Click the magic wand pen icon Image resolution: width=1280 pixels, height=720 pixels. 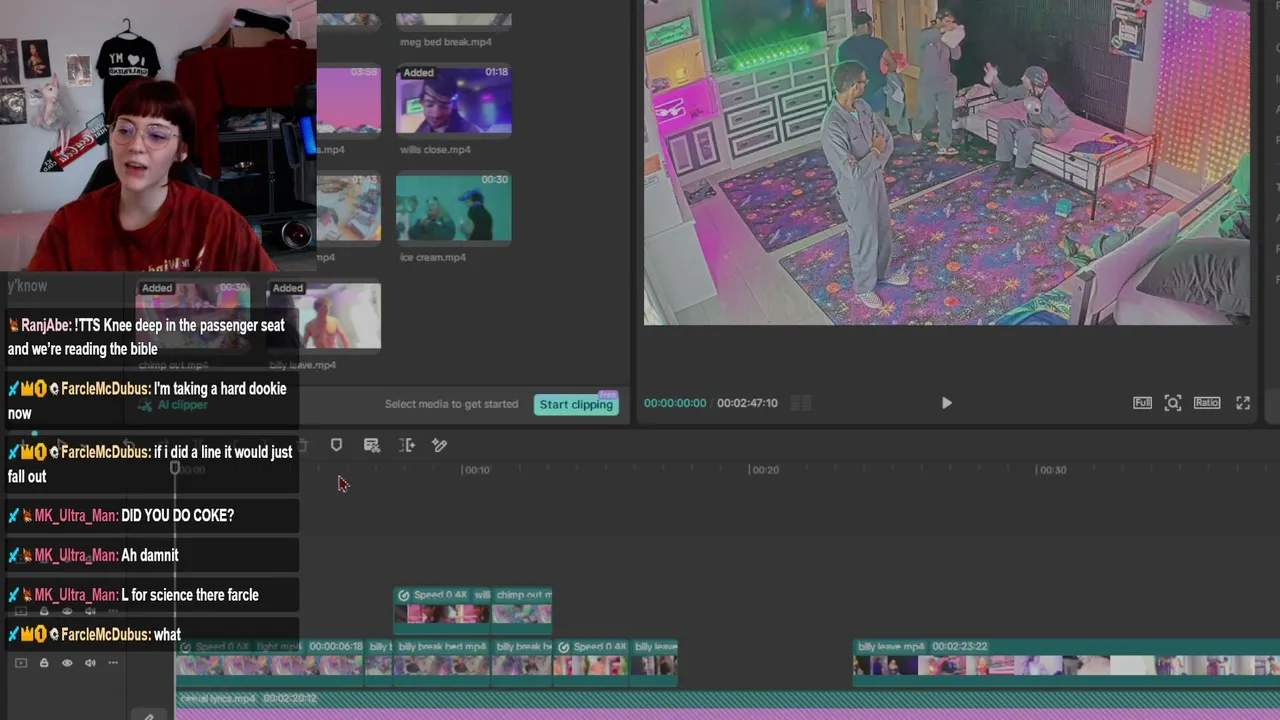point(440,445)
